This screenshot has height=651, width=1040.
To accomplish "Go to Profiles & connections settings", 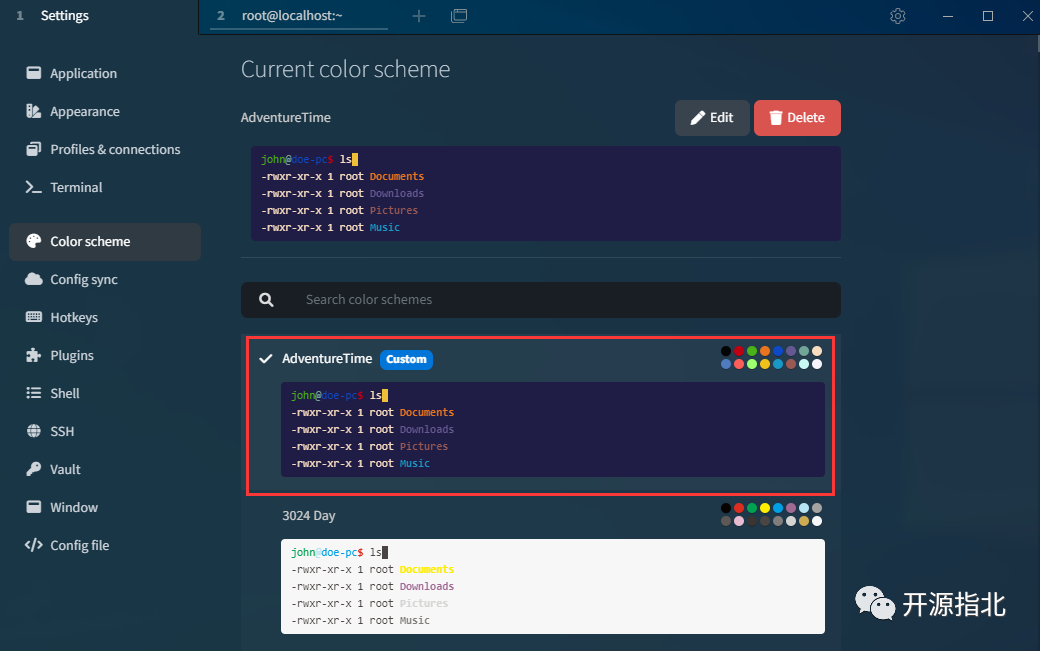I will tap(114, 149).
